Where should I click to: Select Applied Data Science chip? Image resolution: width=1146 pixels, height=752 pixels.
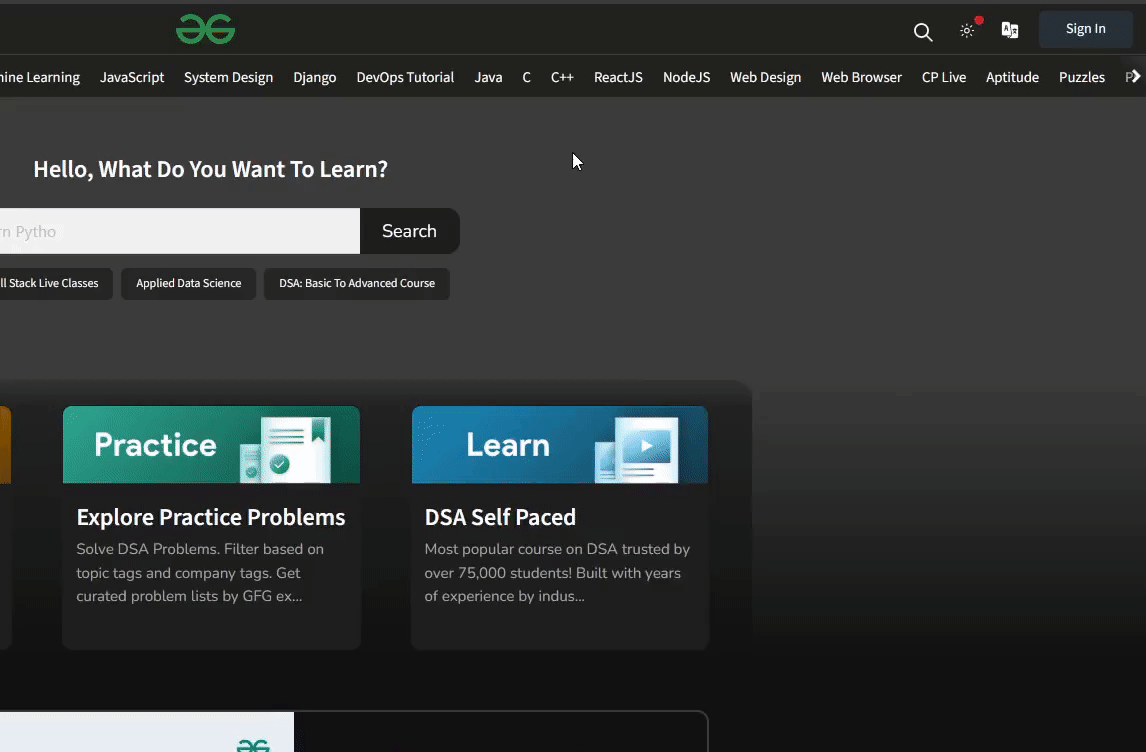click(189, 284)
